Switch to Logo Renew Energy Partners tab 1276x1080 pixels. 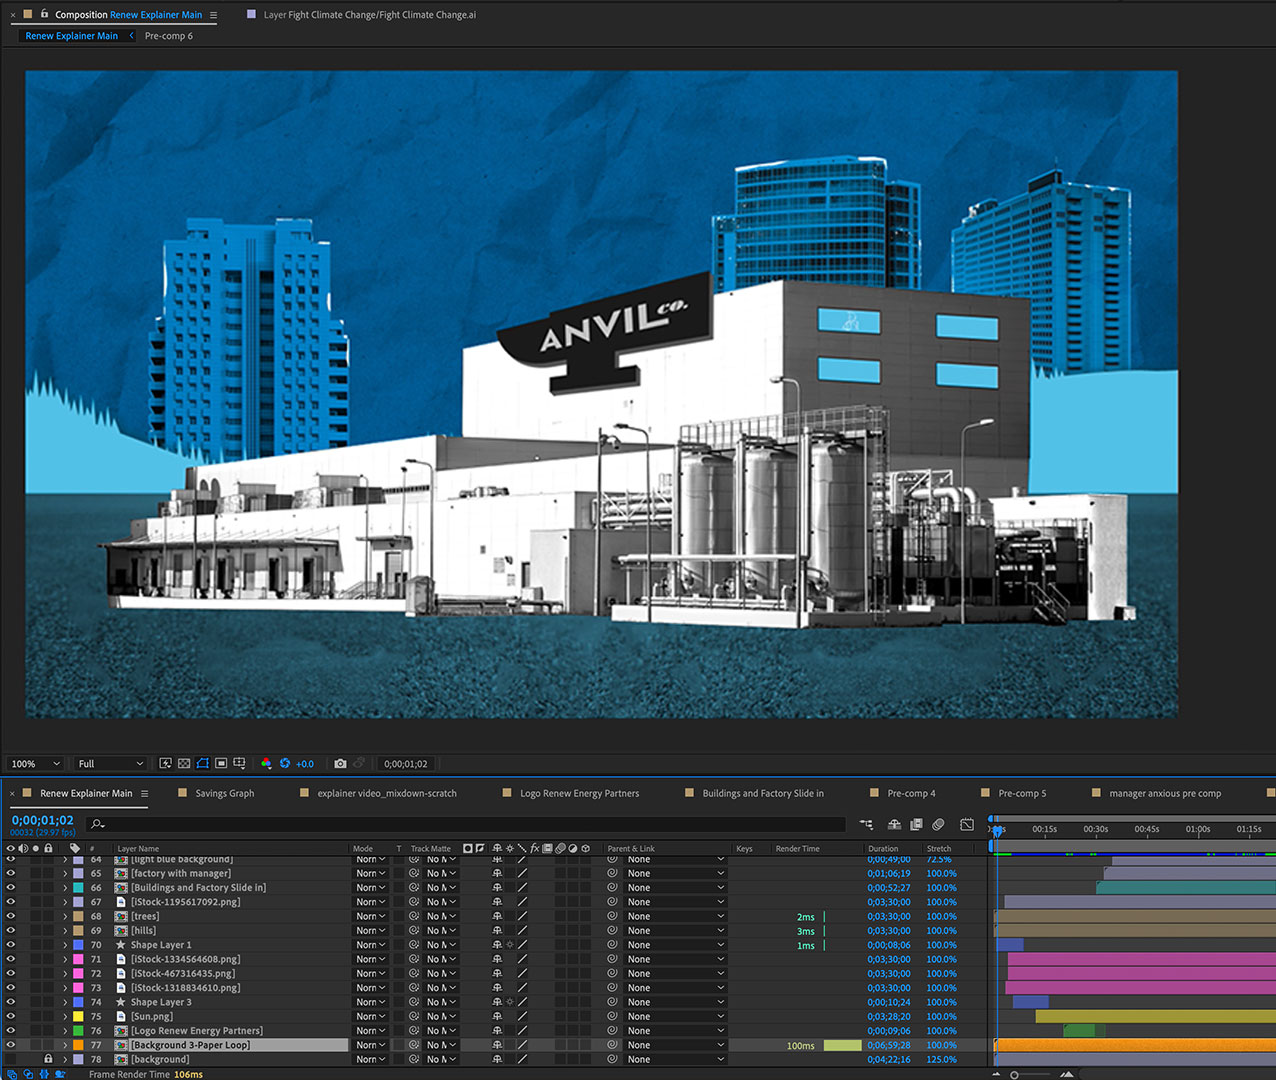[x=579, y=793]
